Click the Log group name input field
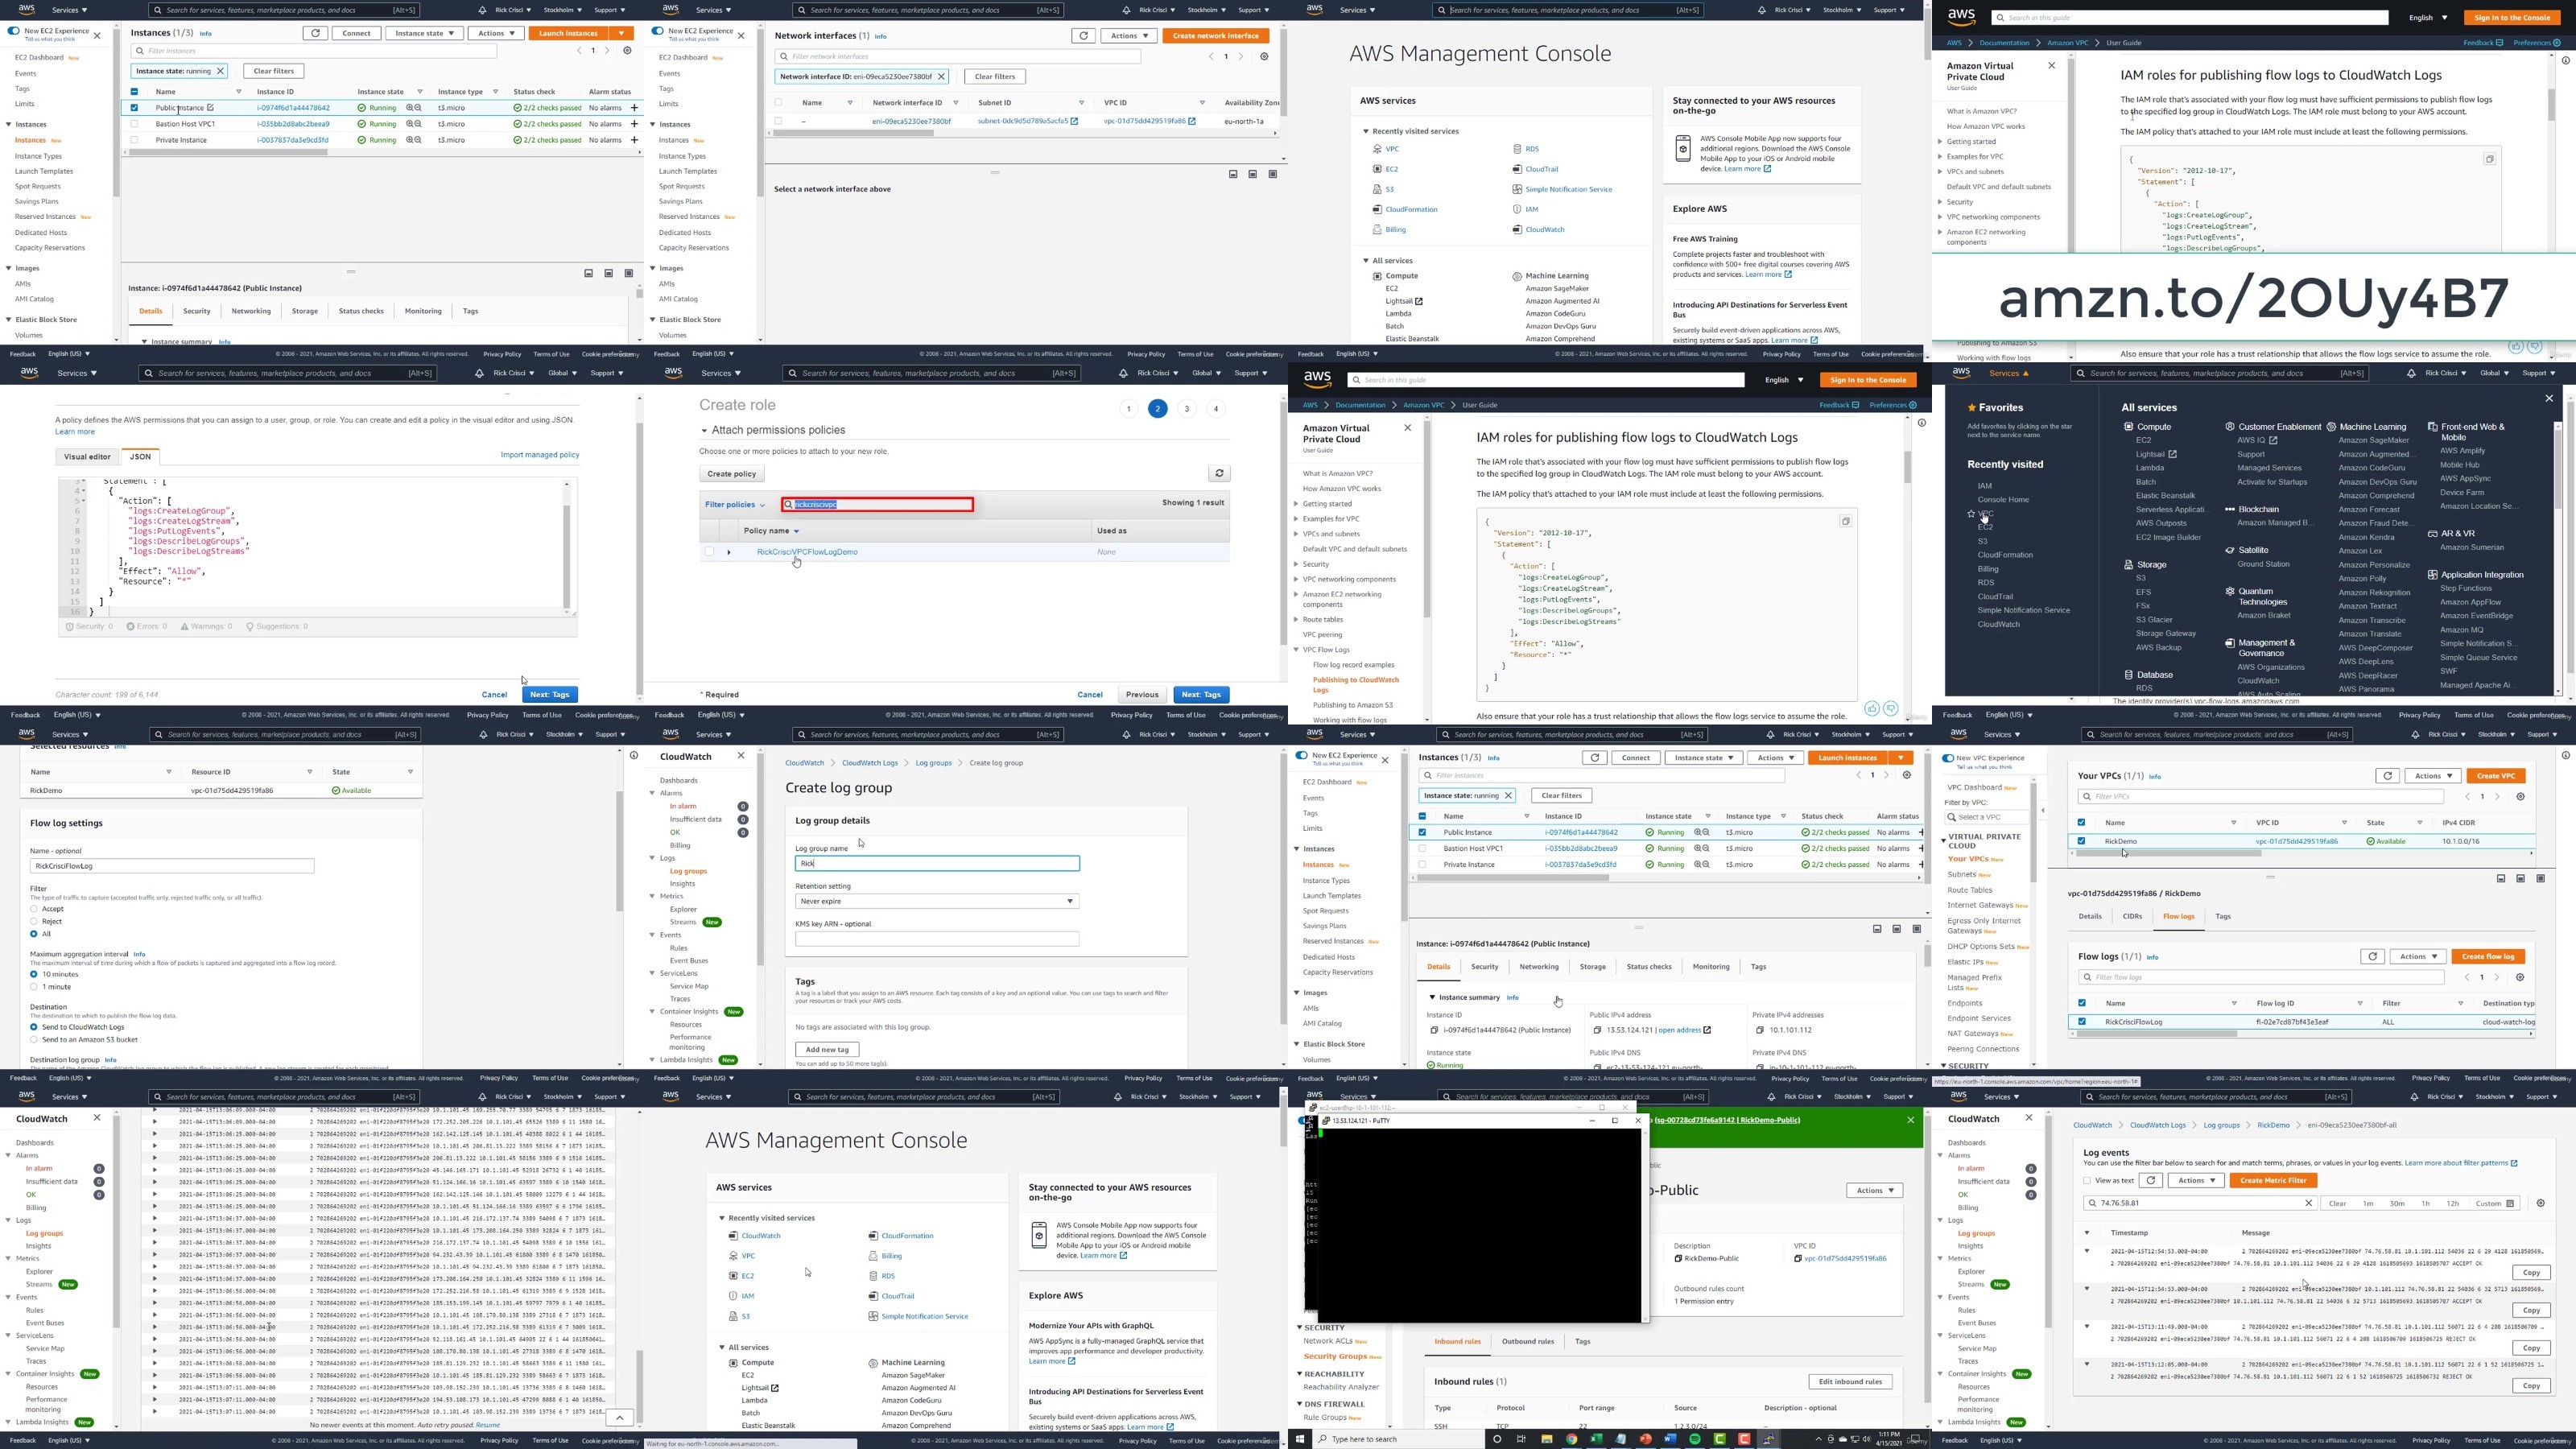Image resolution: width=2576 pixels, height=1449 pixels. click(937, 864)
